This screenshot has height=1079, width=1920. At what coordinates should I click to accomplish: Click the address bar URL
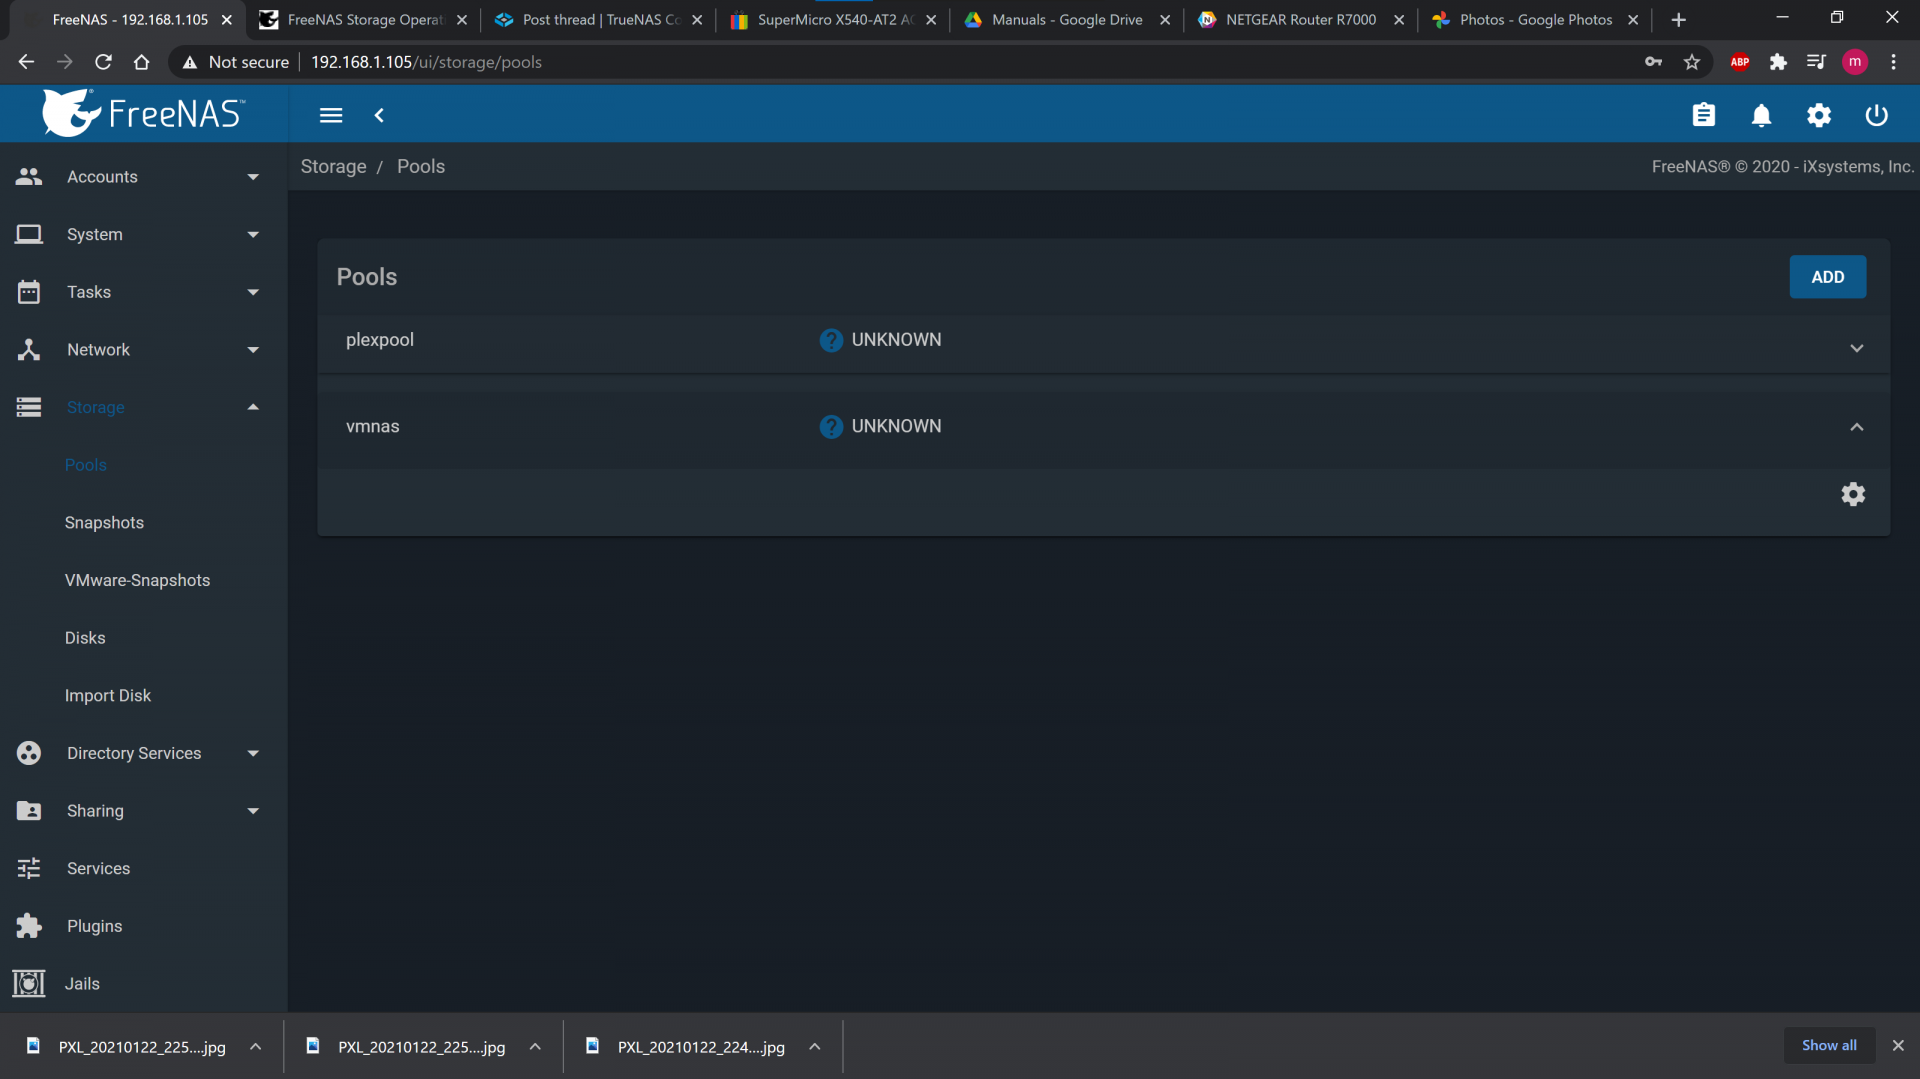(426, 62)
